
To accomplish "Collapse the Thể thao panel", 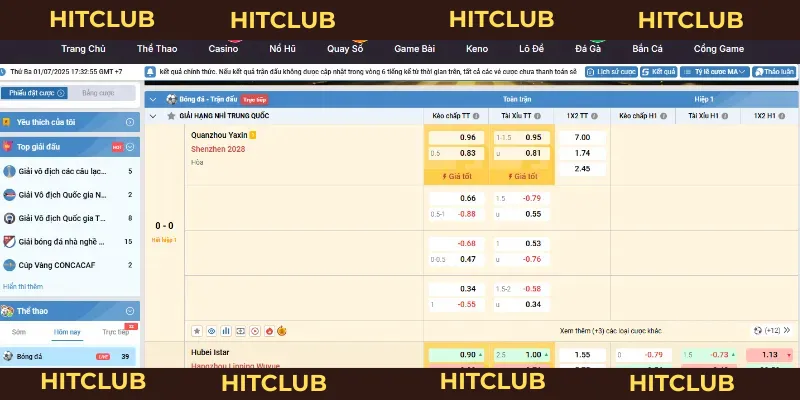I will tap(130, 311).
